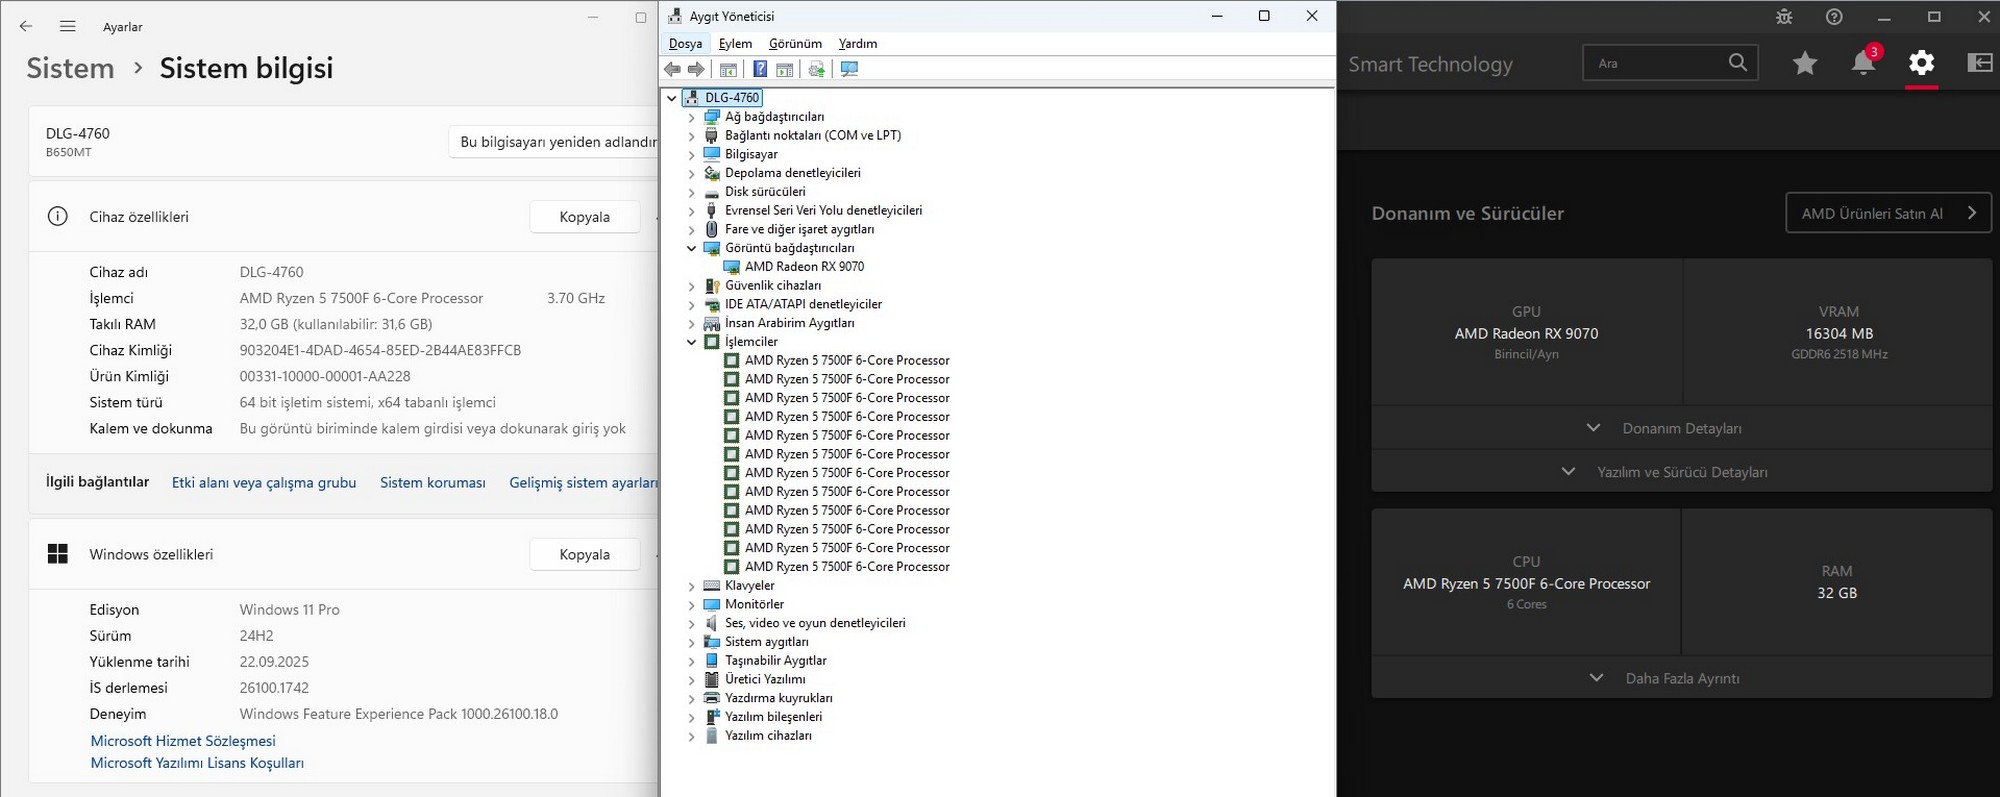Click Kopyala button next to Cihaz özellikleri
This screenshot has width=2000, height=797.
click(584, 217)
